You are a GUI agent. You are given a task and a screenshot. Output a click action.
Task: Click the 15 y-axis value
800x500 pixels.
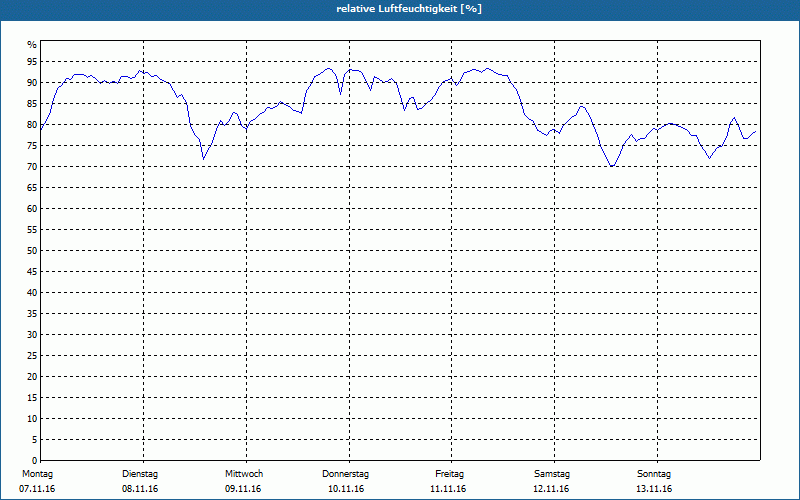tap(32, 397)
